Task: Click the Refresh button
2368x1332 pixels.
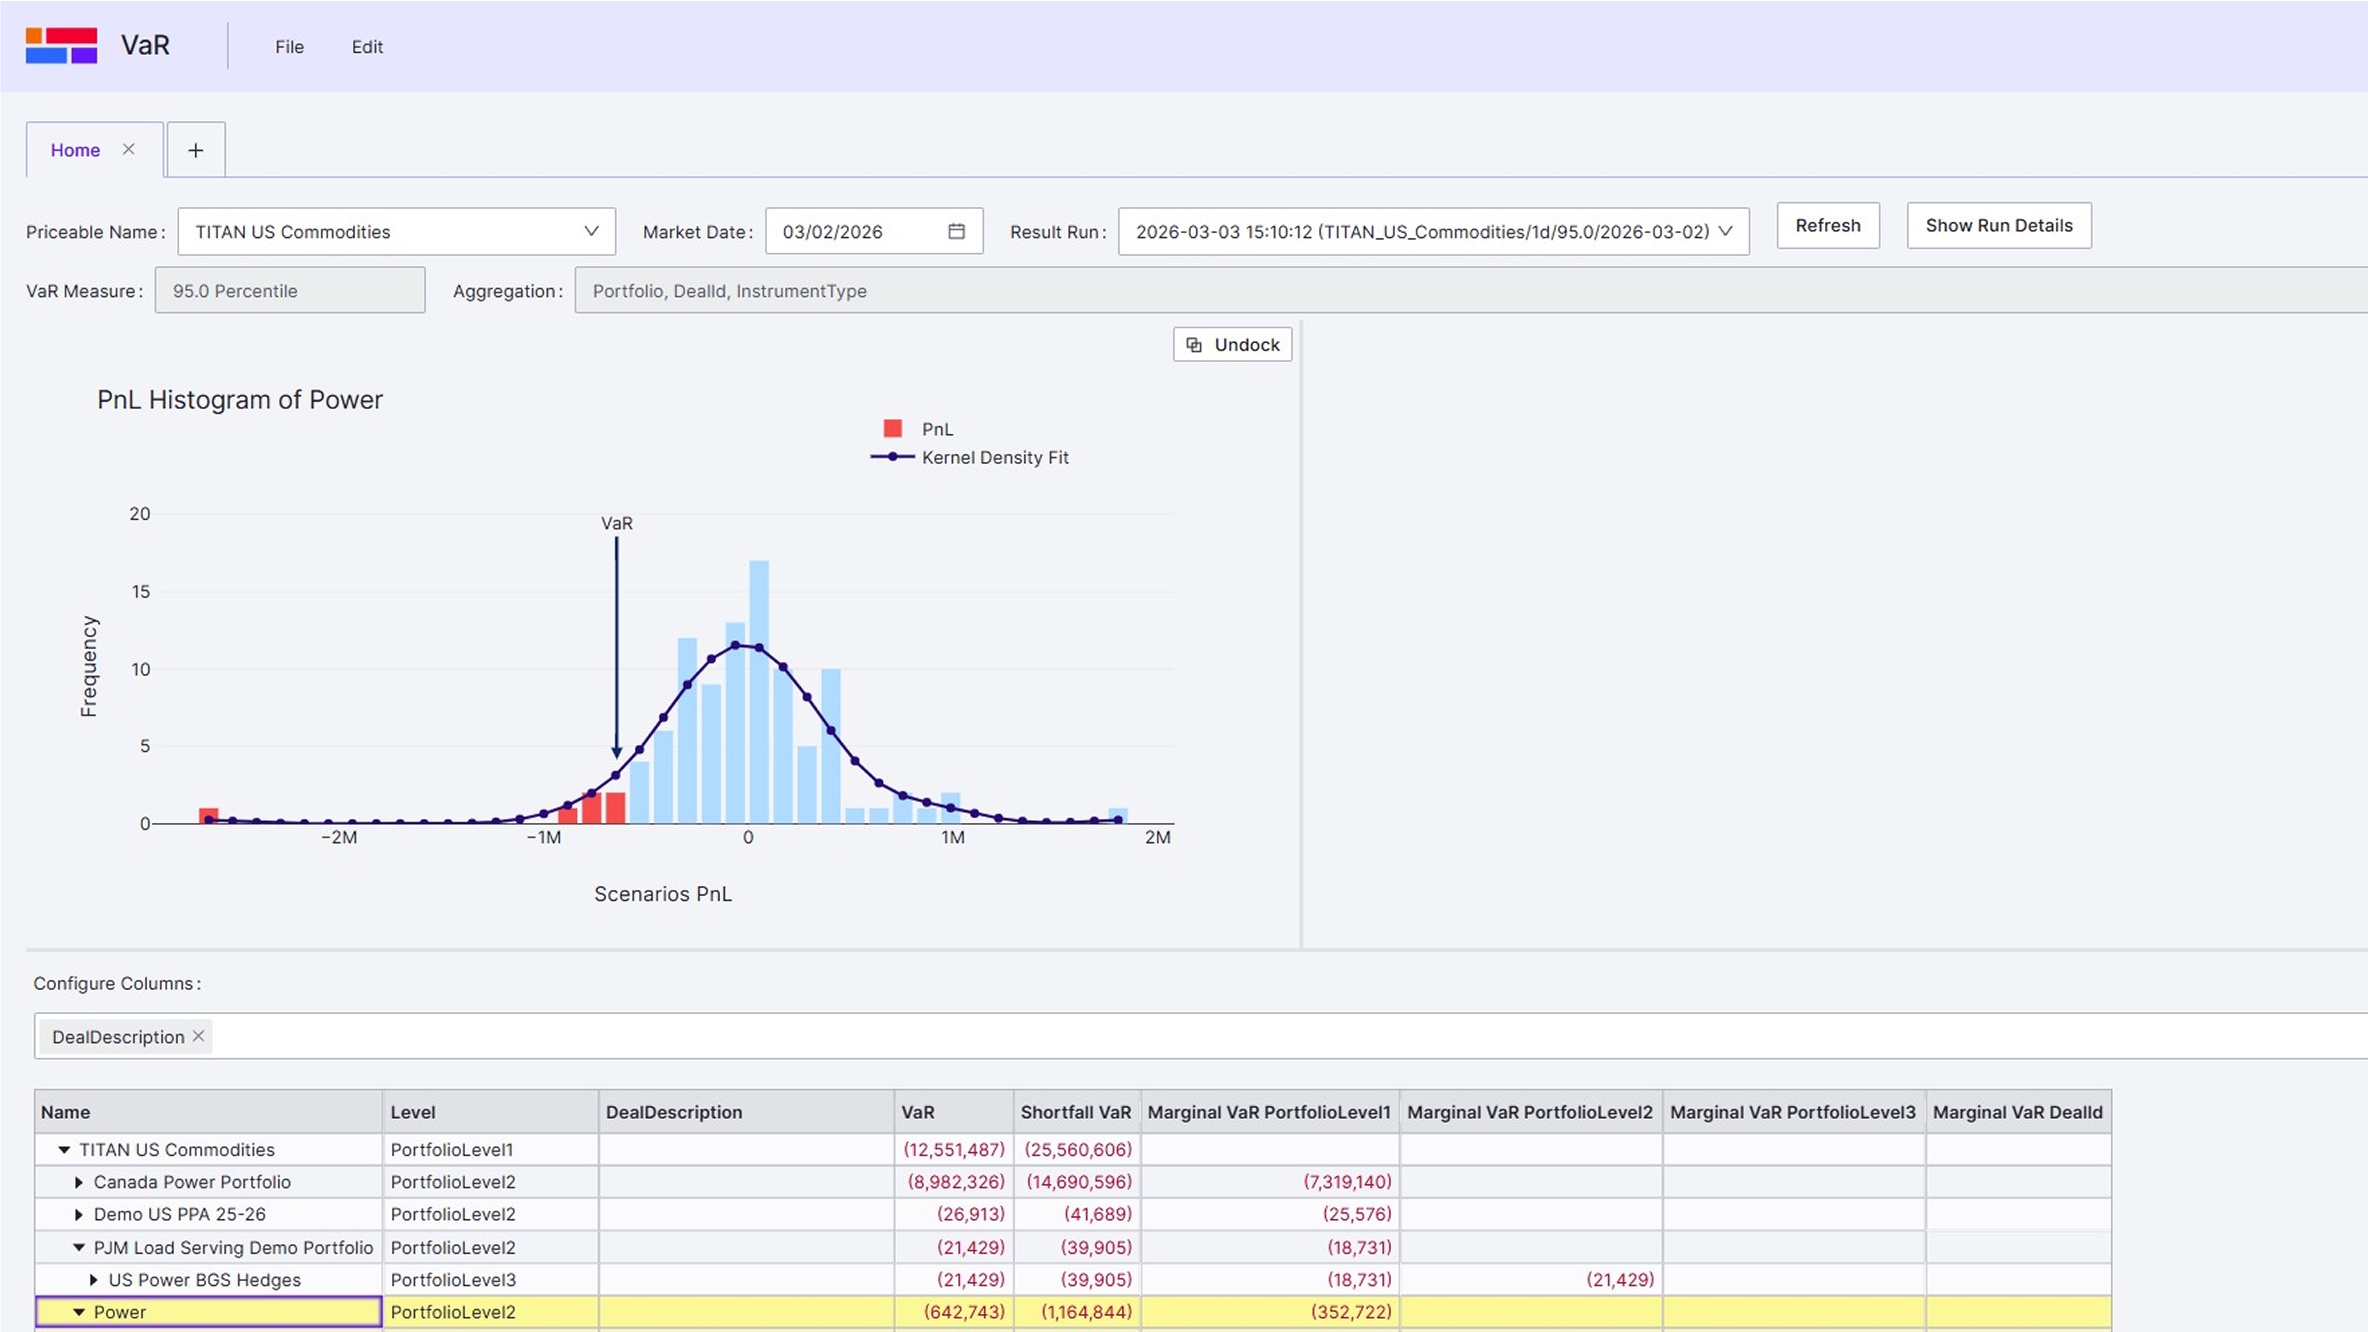Action: click(1828, 225)
